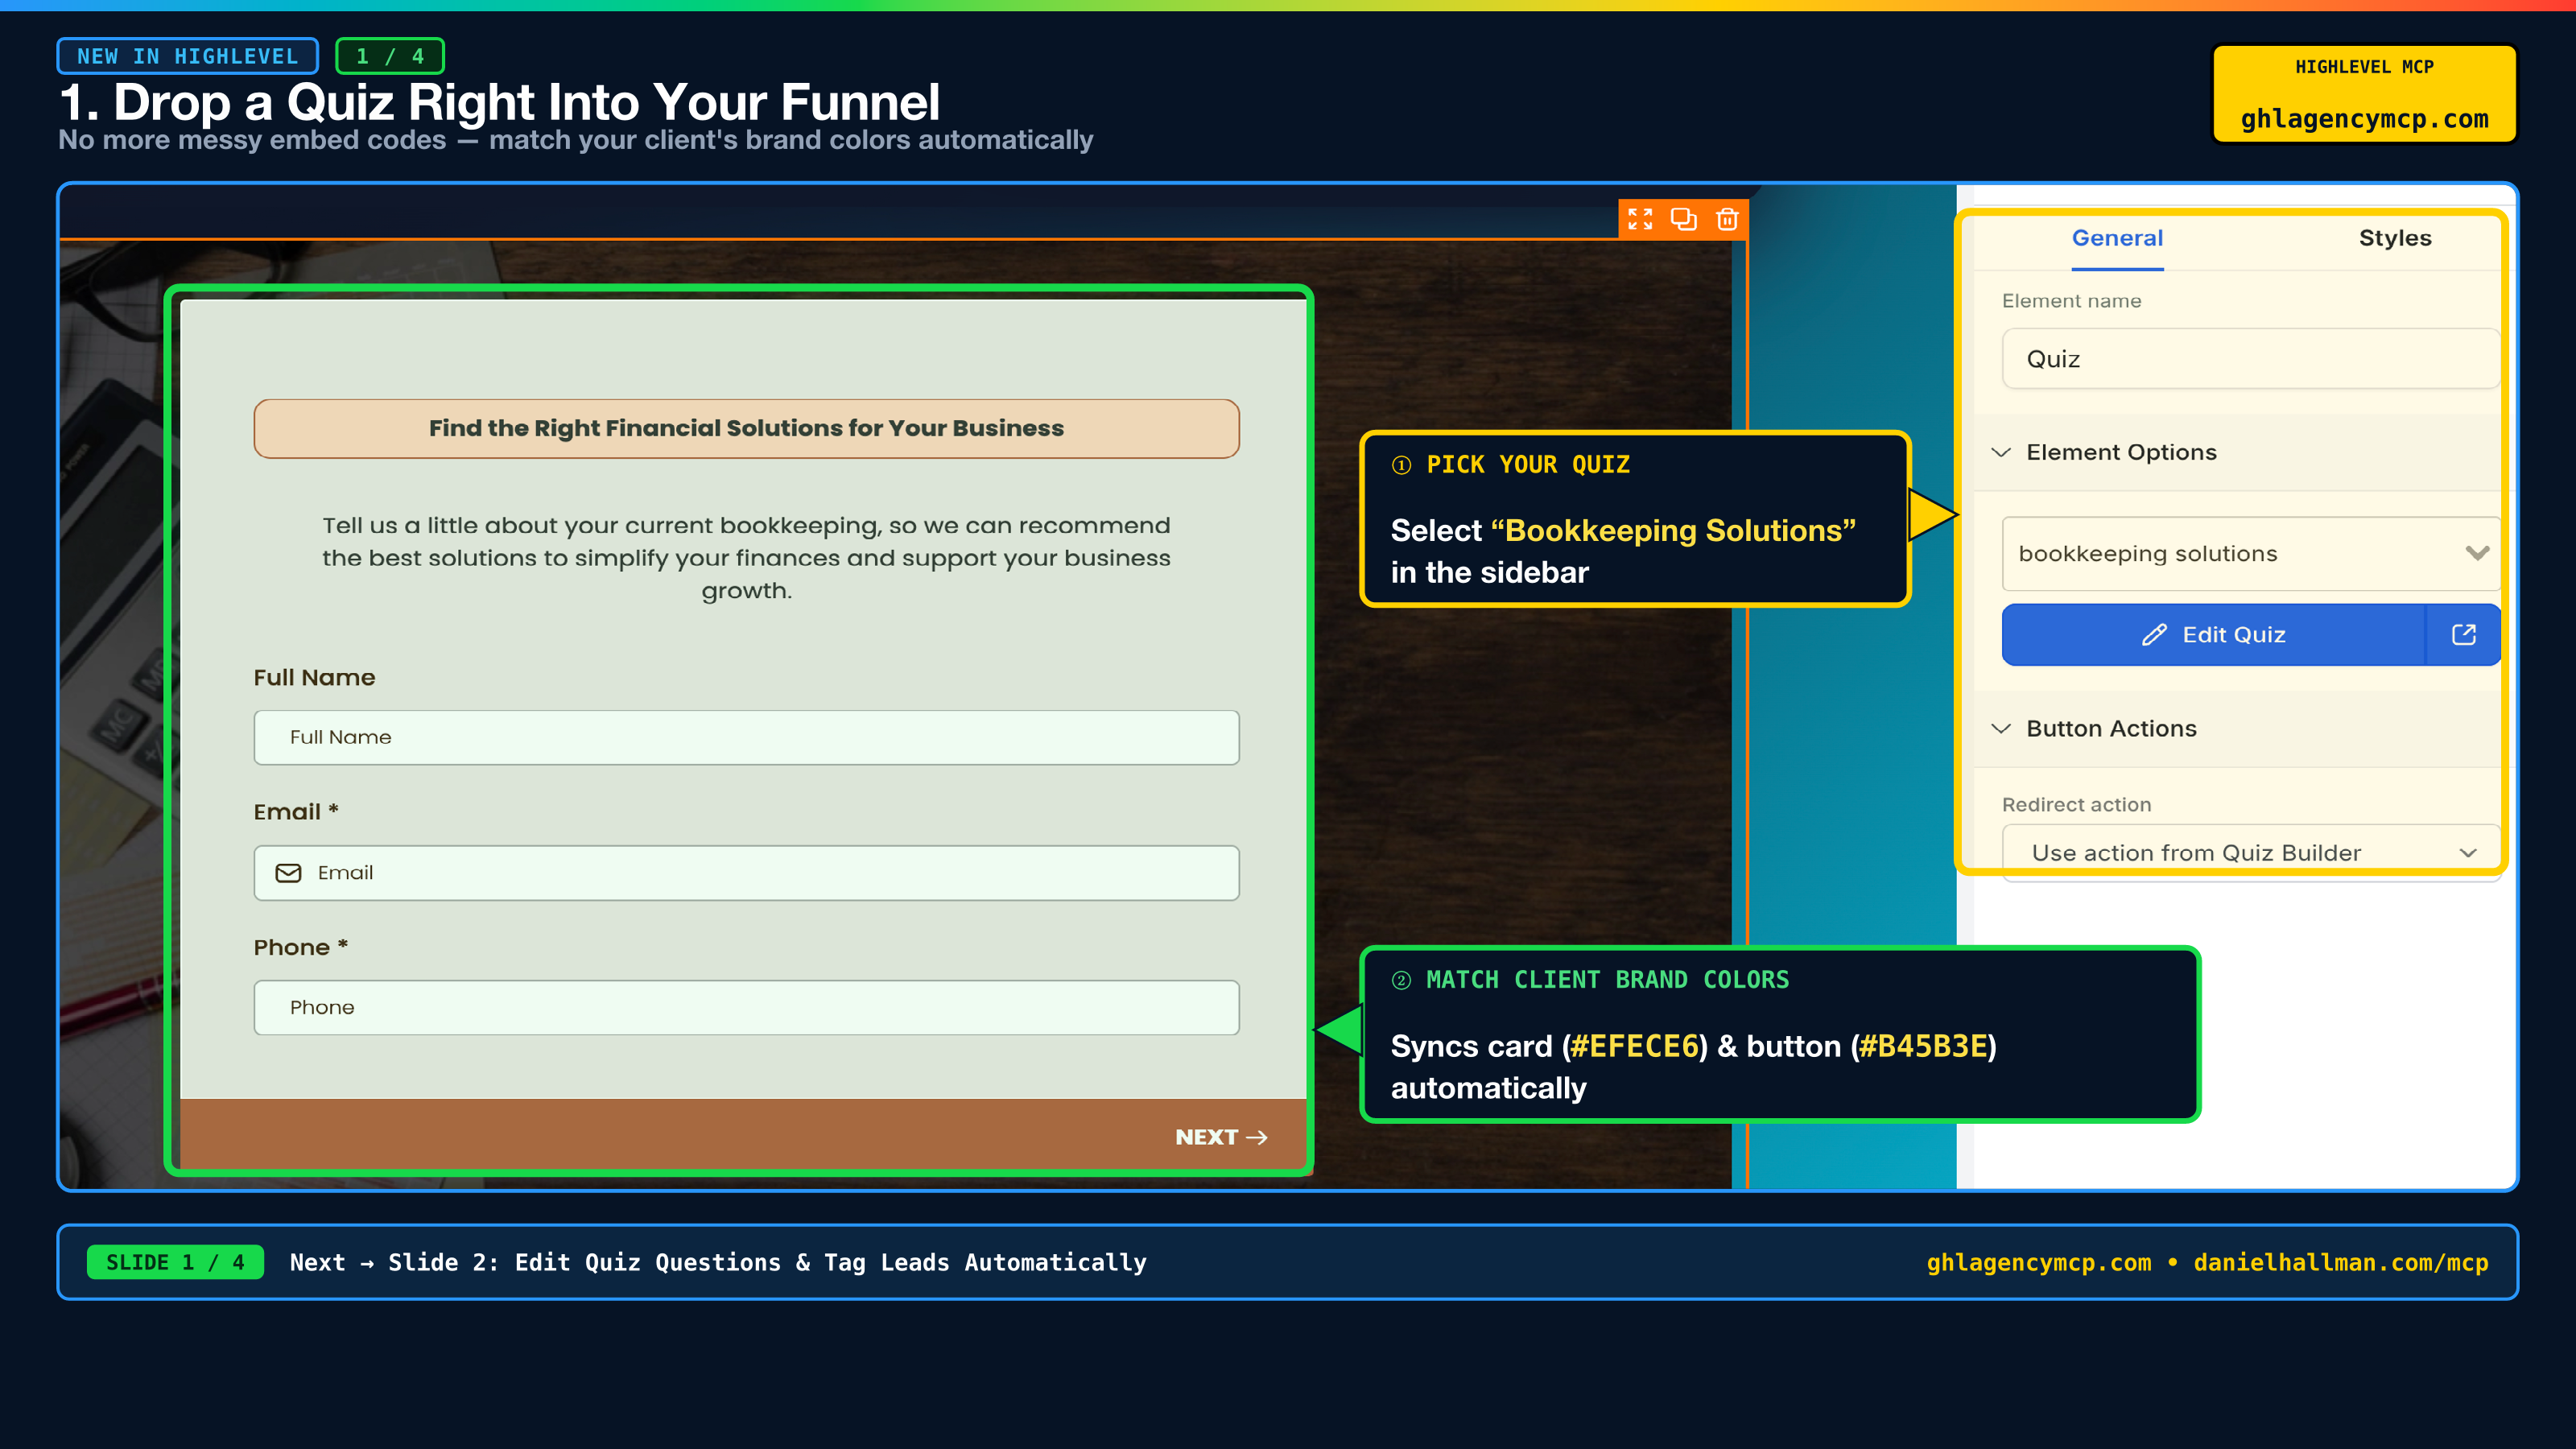Image resolution: width=2576 pixels, height=1449 pixels.
Task: Click the Redirect action label
Action: tap(2076, 804)
